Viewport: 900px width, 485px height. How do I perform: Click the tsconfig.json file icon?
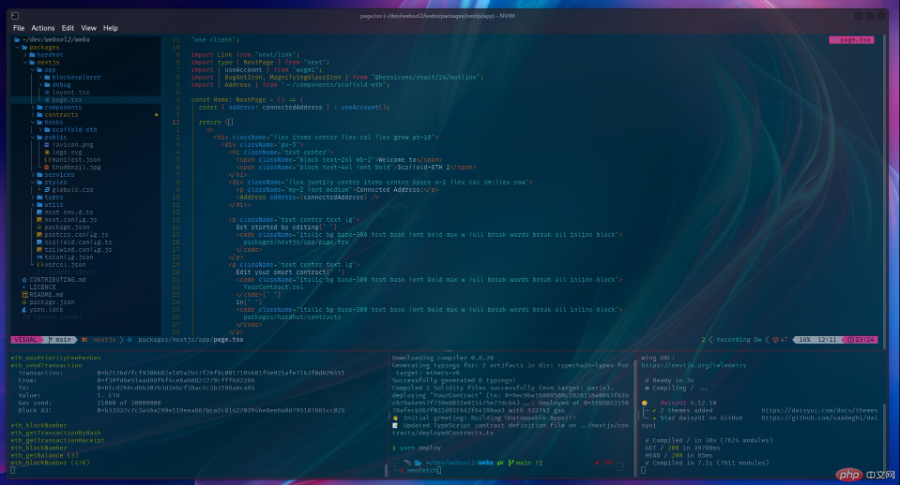pos(40,257)
